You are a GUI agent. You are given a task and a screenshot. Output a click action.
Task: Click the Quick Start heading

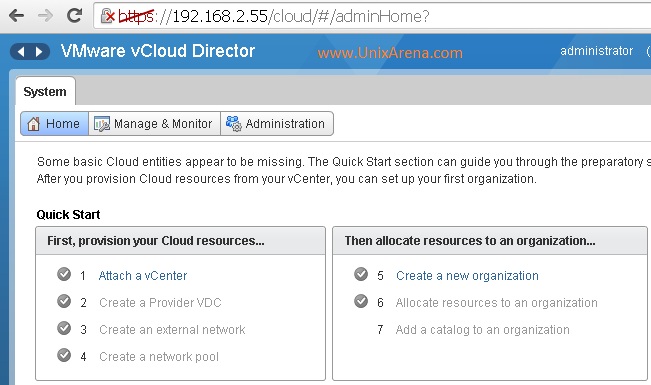click(x=69, y=215)
